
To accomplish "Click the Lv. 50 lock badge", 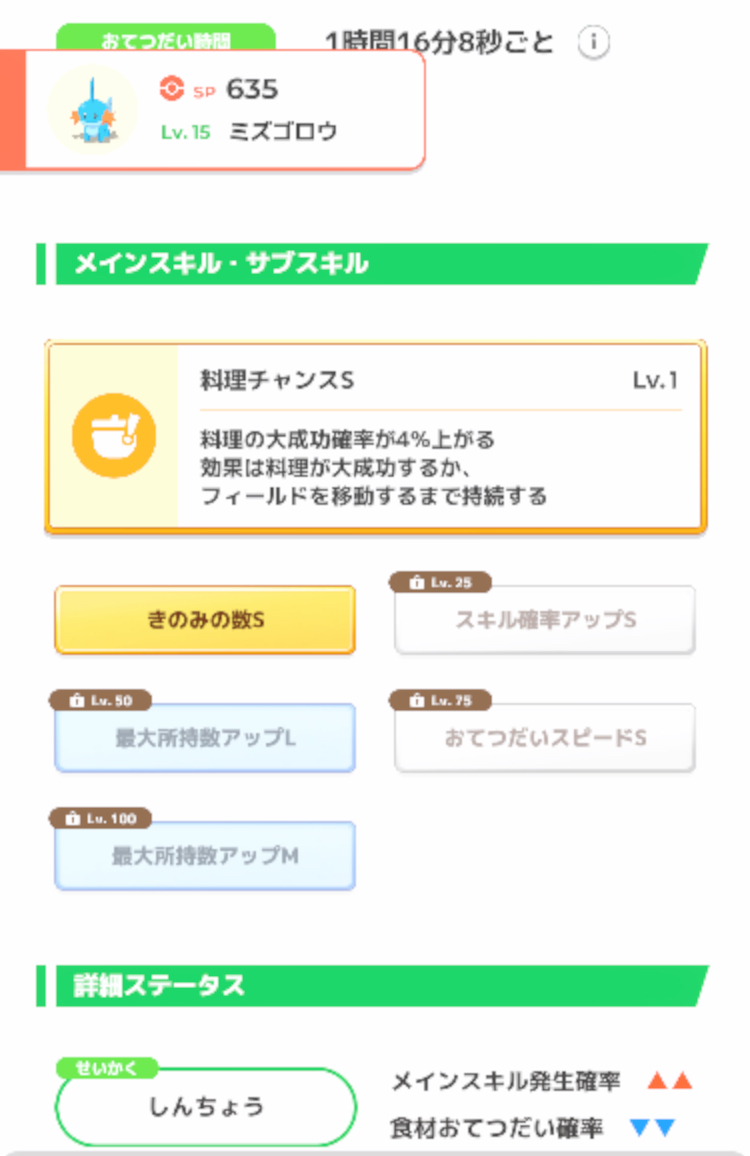I will coord(103,701).
